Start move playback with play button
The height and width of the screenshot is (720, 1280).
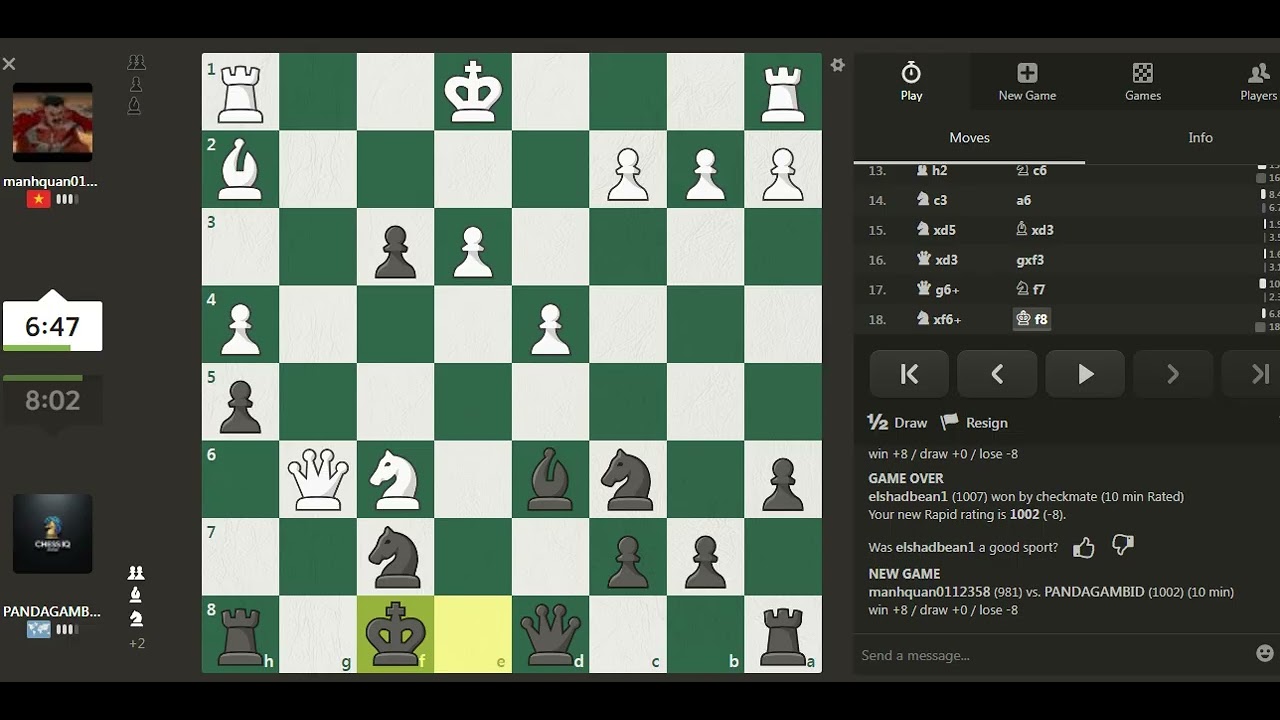(x=1085, y=374)
